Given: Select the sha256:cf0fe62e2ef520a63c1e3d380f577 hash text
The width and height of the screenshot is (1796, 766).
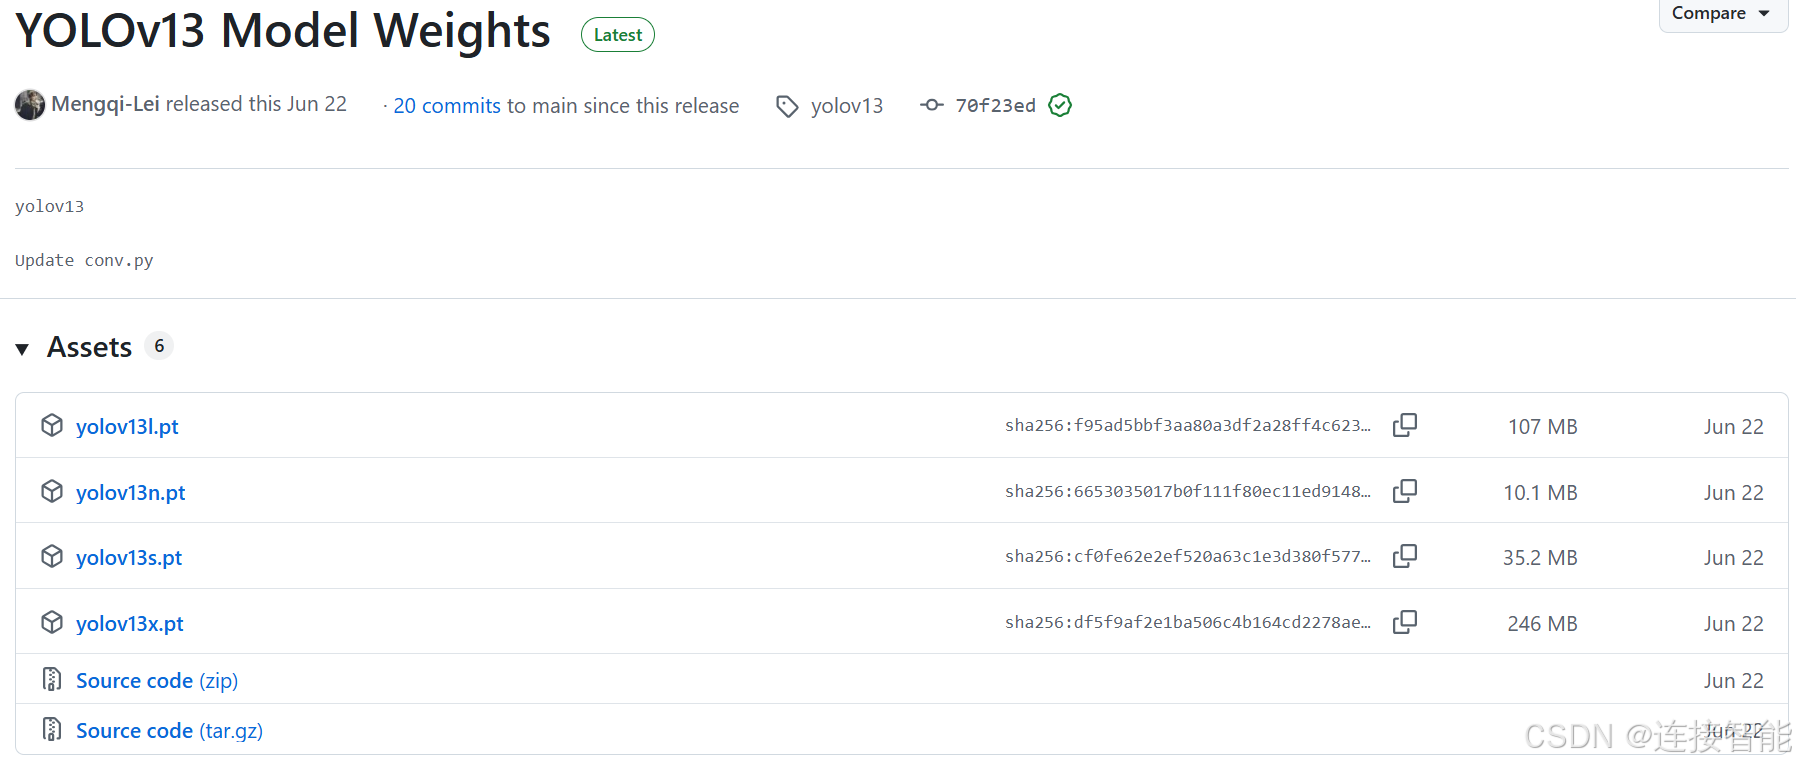Looking at the screenshot, I should [1188, 557].
